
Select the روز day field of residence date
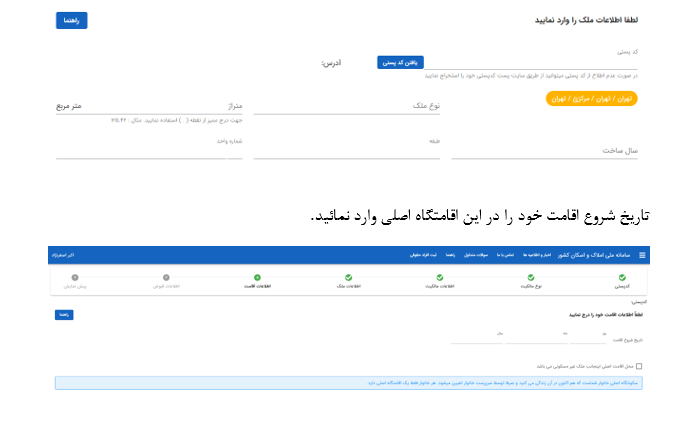point(588,338)
